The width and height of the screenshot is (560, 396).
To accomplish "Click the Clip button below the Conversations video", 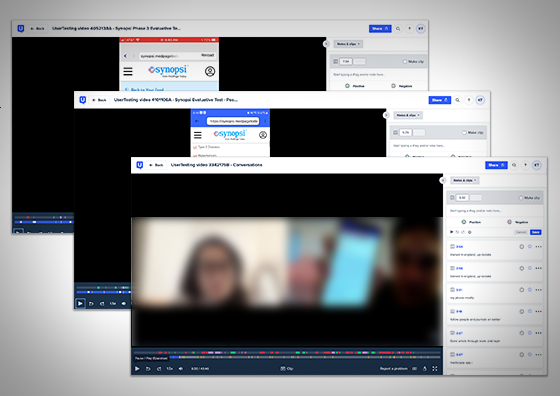I will tap(287, 369).
